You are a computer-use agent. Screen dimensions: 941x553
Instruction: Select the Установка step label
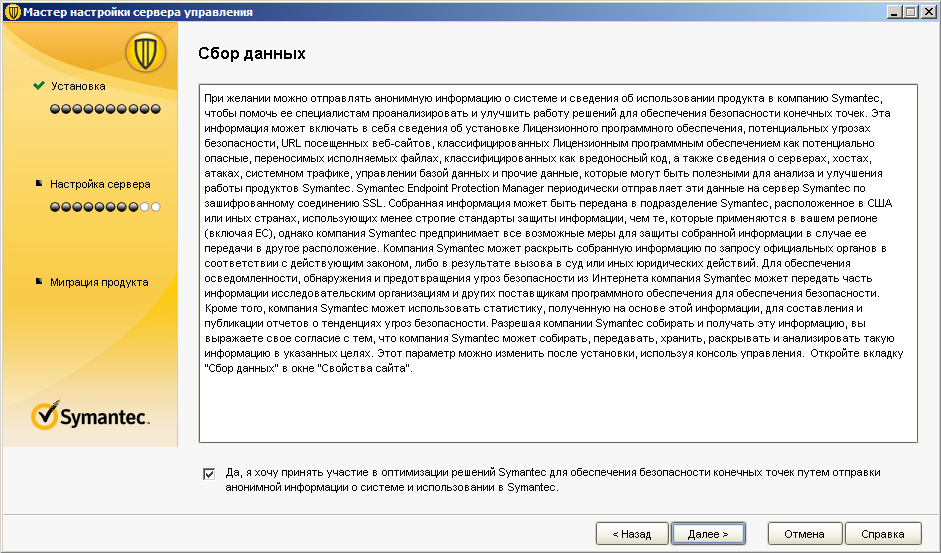tap(78, 86)
